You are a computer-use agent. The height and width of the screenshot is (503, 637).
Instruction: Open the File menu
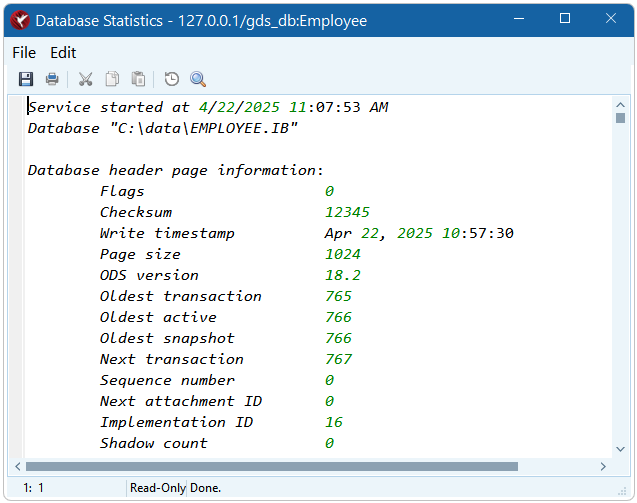[24, 53]
